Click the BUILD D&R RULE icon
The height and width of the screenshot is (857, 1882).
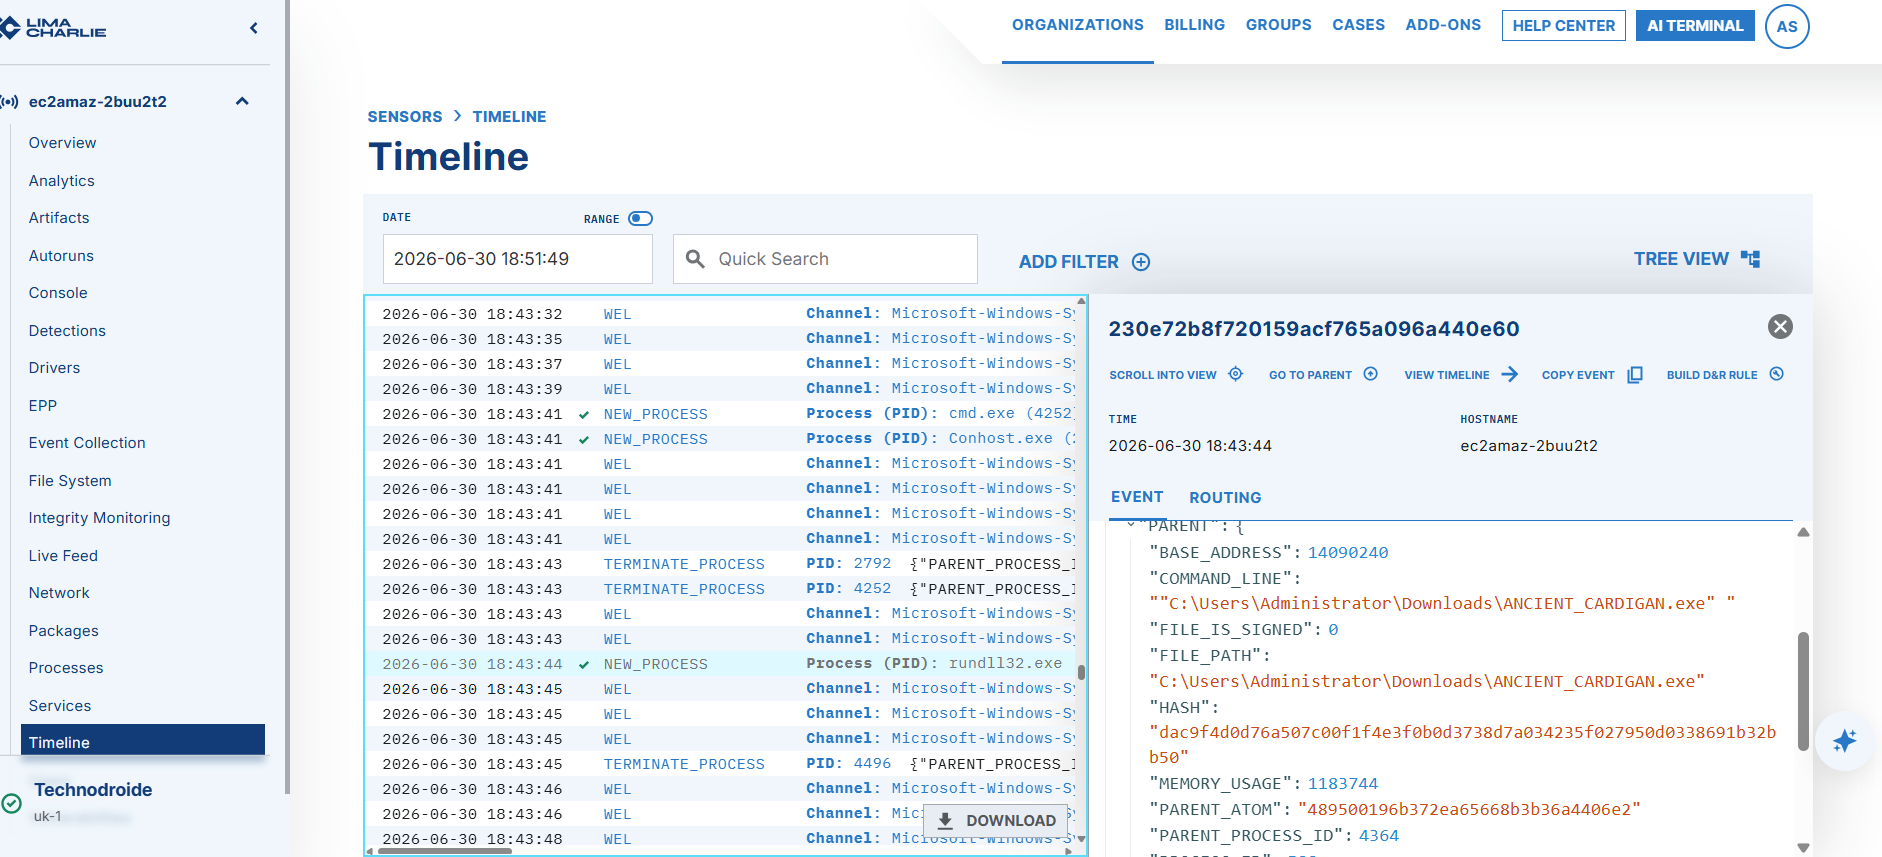(x=1777, y=374)
